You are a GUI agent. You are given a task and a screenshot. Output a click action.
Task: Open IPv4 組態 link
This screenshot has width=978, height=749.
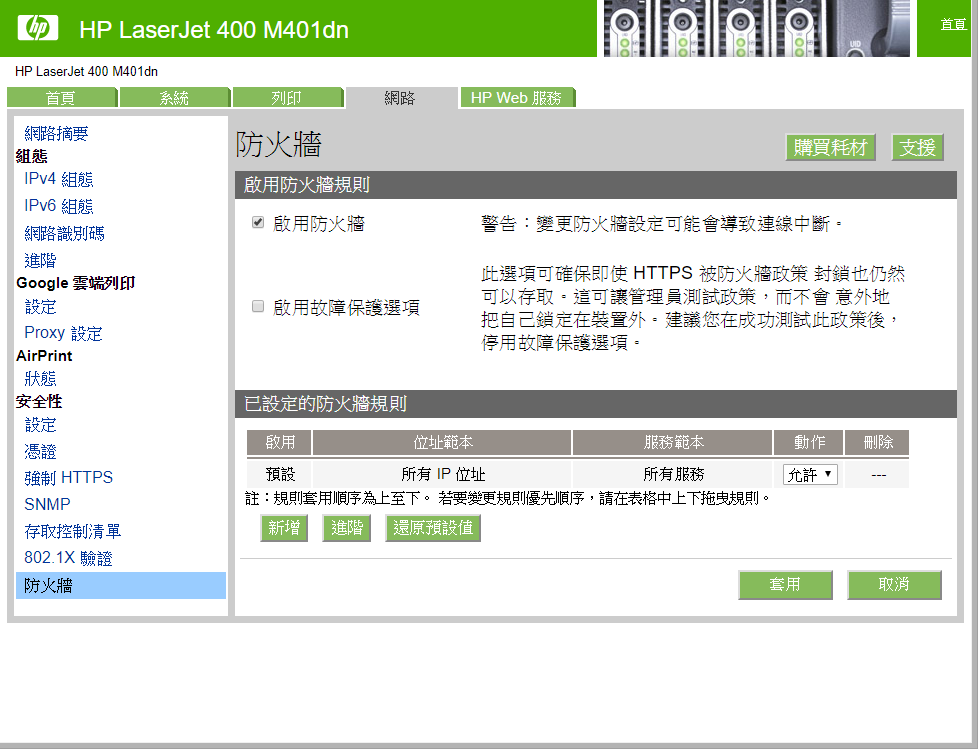[x=59, y=180]
